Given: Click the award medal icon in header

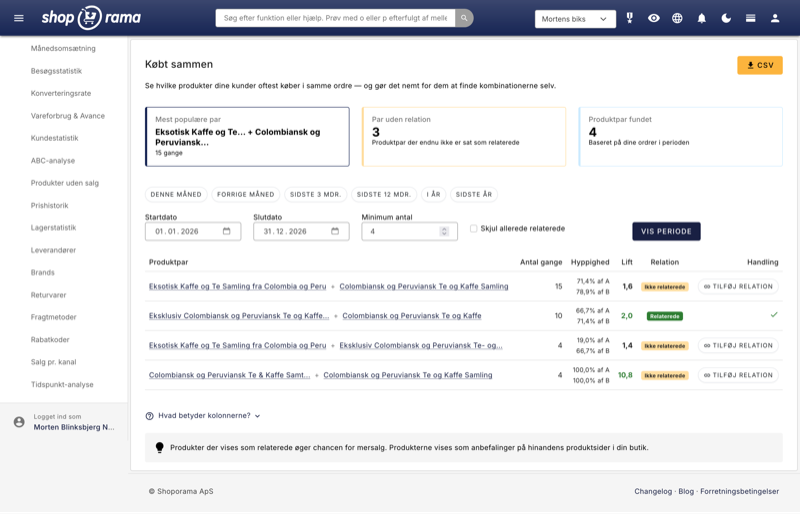Looking at the screenshot, I should (x=630, y=18).
